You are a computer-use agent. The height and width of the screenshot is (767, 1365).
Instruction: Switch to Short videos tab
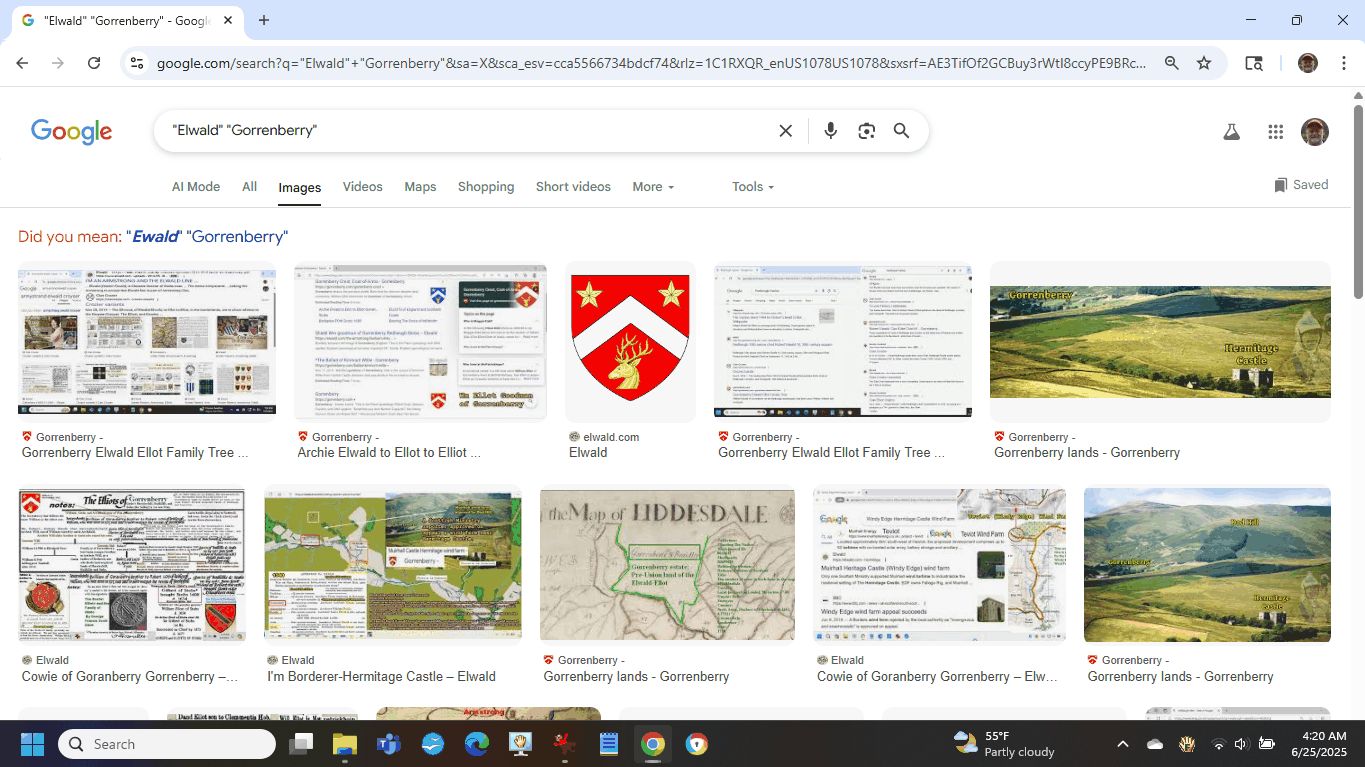pyautogui.click(x=573, y=187)
